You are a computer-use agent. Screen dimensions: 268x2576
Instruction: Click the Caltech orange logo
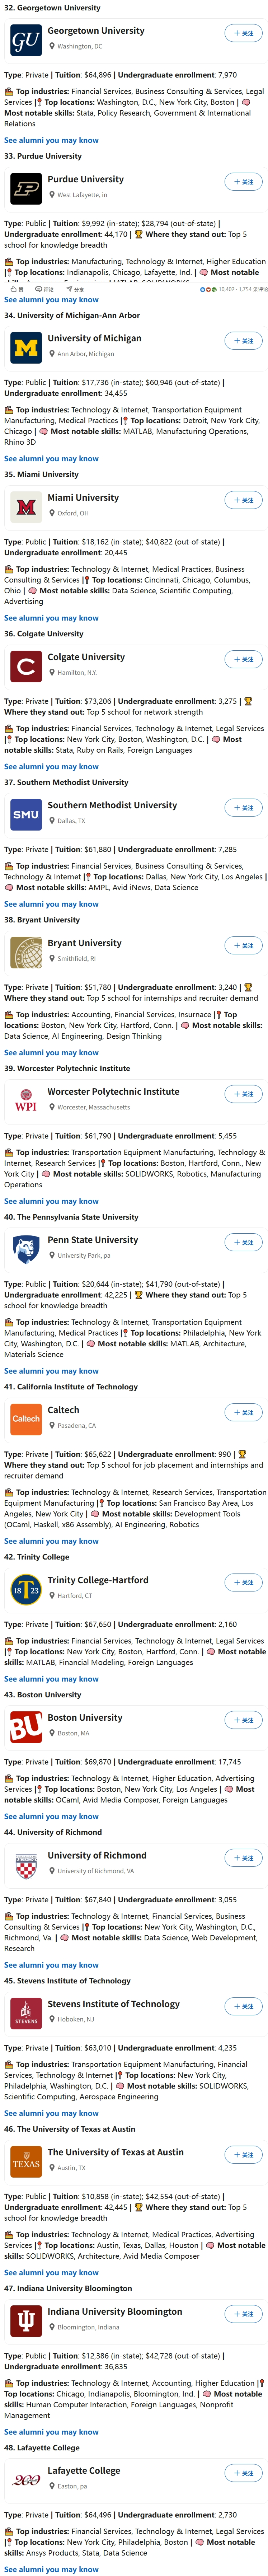[x=26, y=1419]
